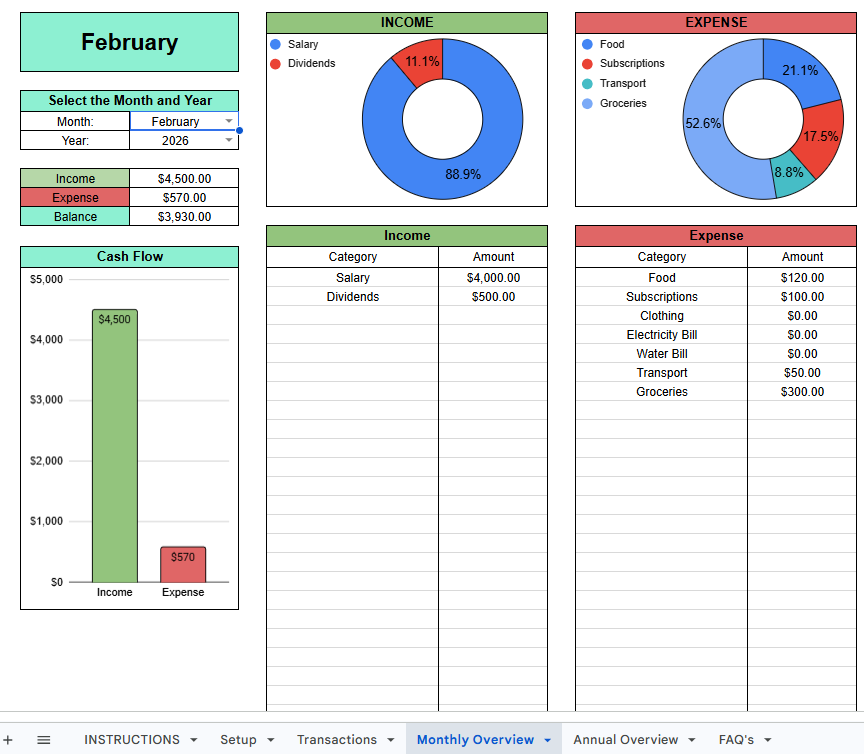Select the February month value cell
This screenshot has width=864, height=754.
[184, 121]
